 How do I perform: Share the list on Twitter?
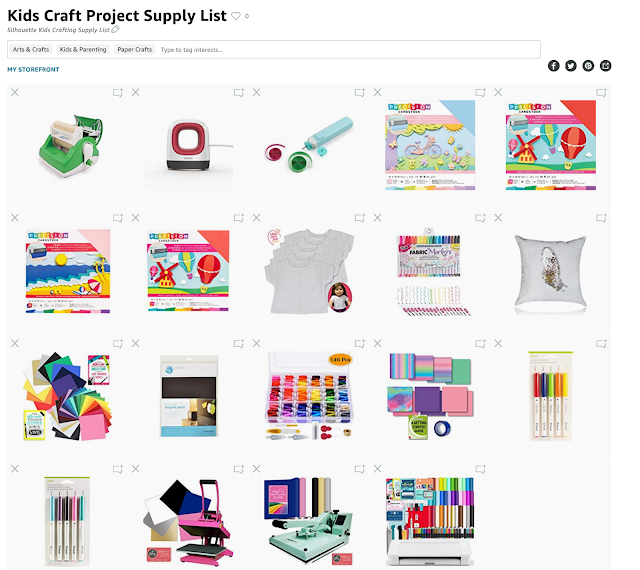click(x=571, y=66)
